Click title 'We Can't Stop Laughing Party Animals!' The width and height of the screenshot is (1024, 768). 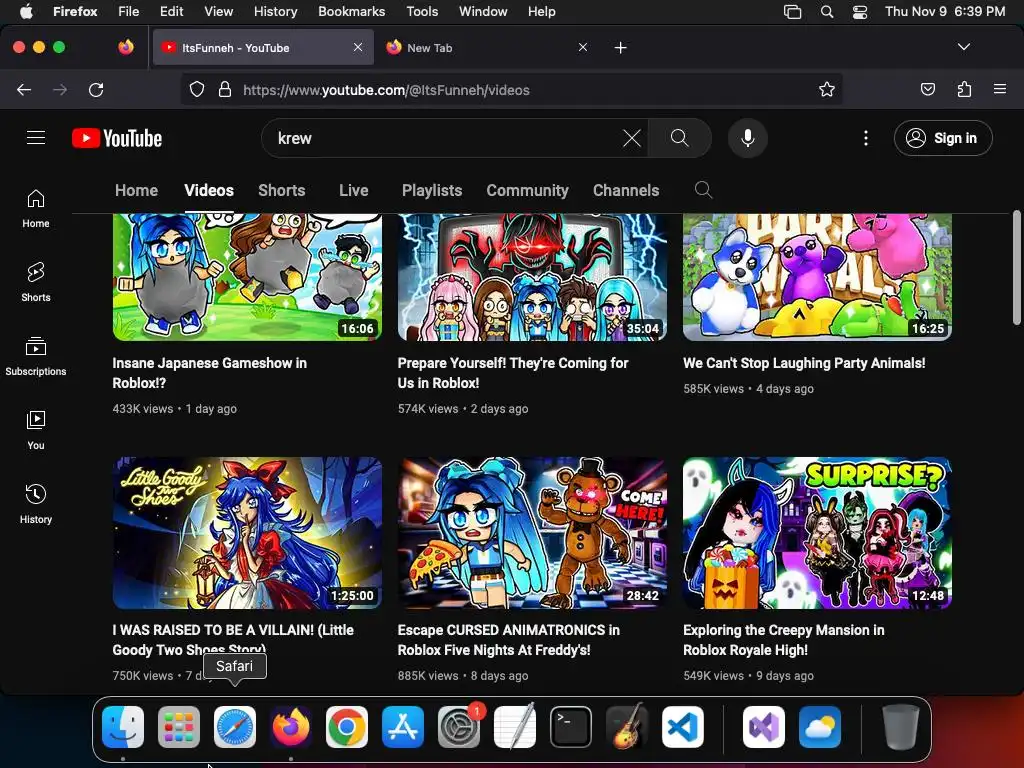click(804, 363)
